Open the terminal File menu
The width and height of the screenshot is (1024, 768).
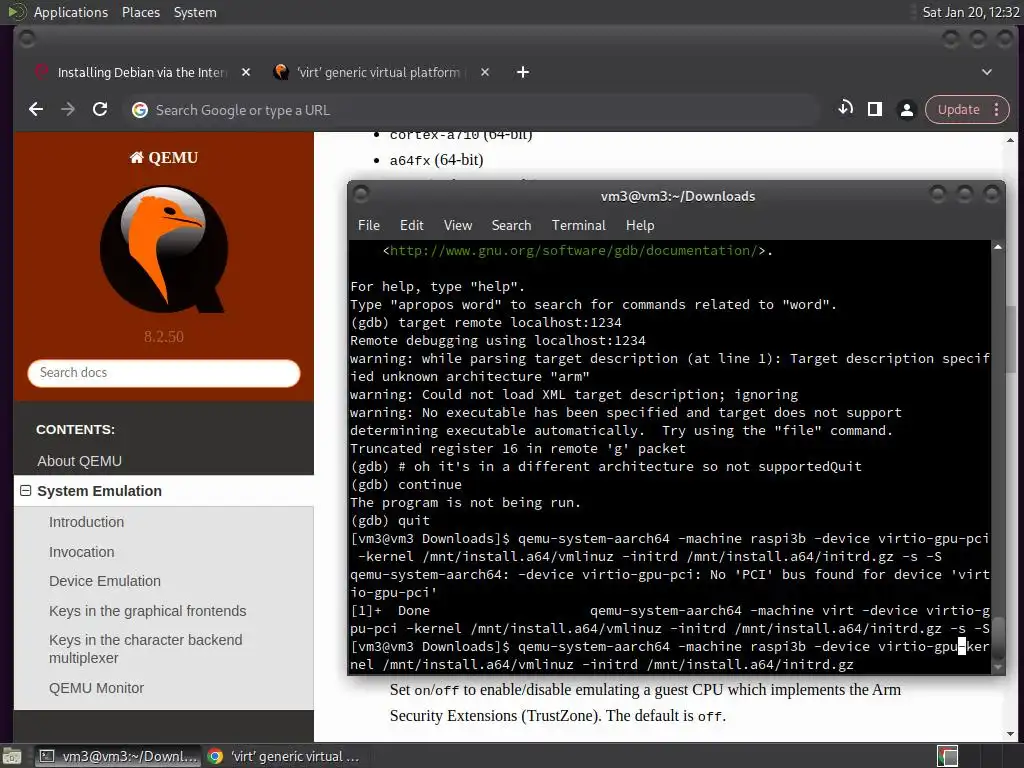(x=368, y=225)
